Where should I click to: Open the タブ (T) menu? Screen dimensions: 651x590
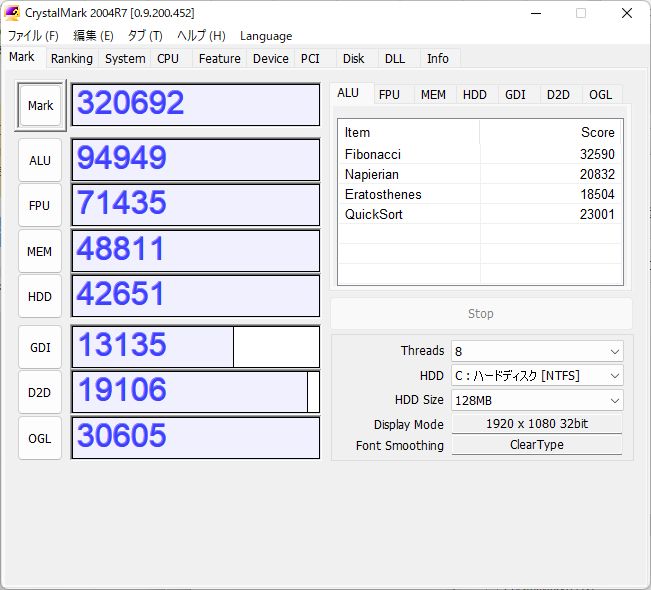click(x=145, y=36)
